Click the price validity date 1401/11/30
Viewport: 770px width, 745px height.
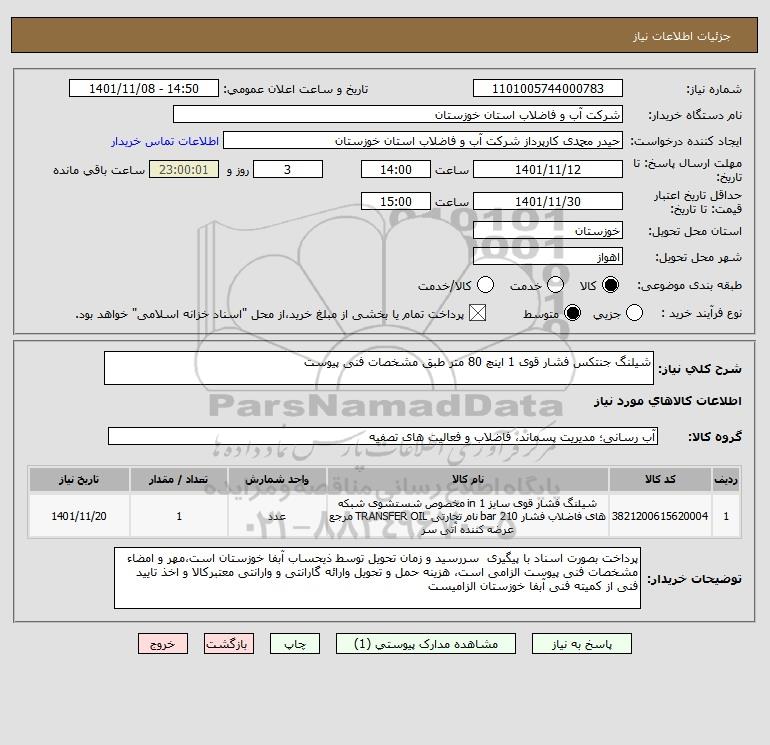(x=548, y=201)
